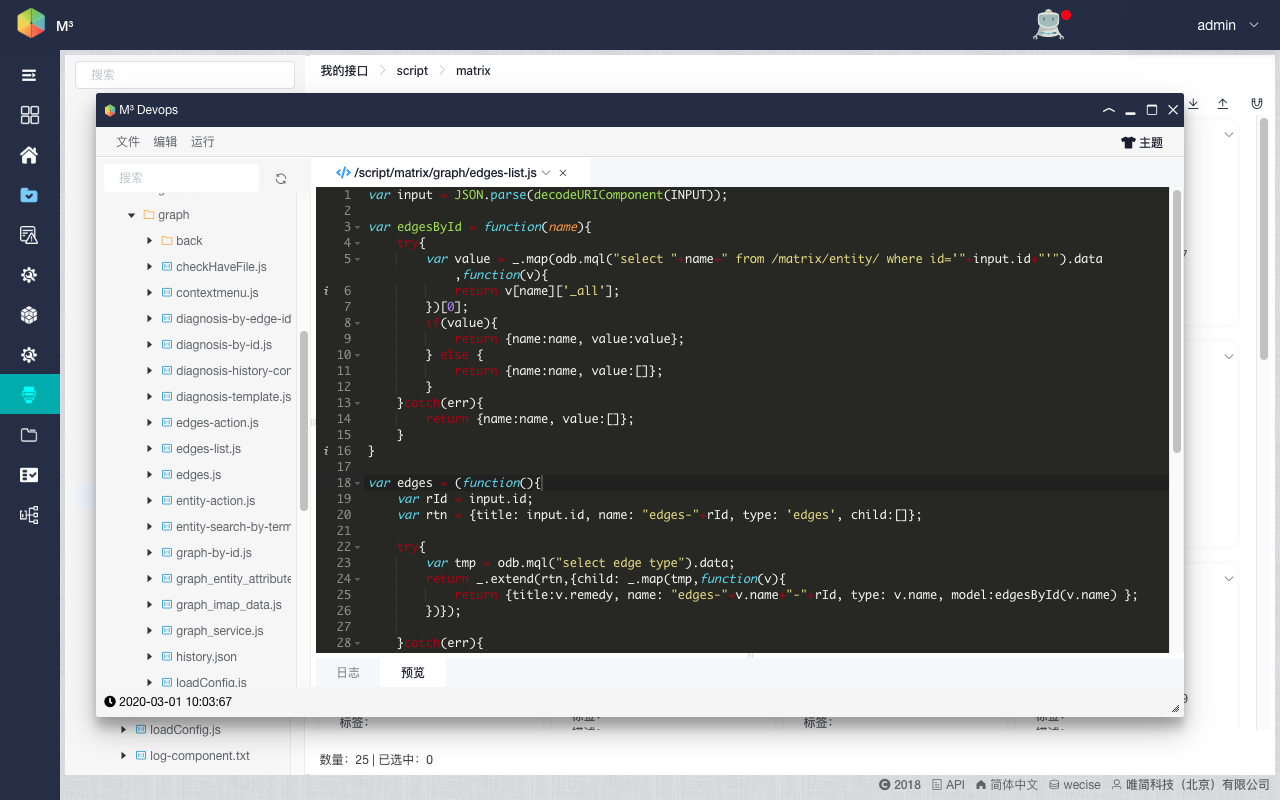Image resolution: width=1280 pixels, height=800 pixels.
Task: Switch to the 日志 tab
Action: tap(348, 673)
